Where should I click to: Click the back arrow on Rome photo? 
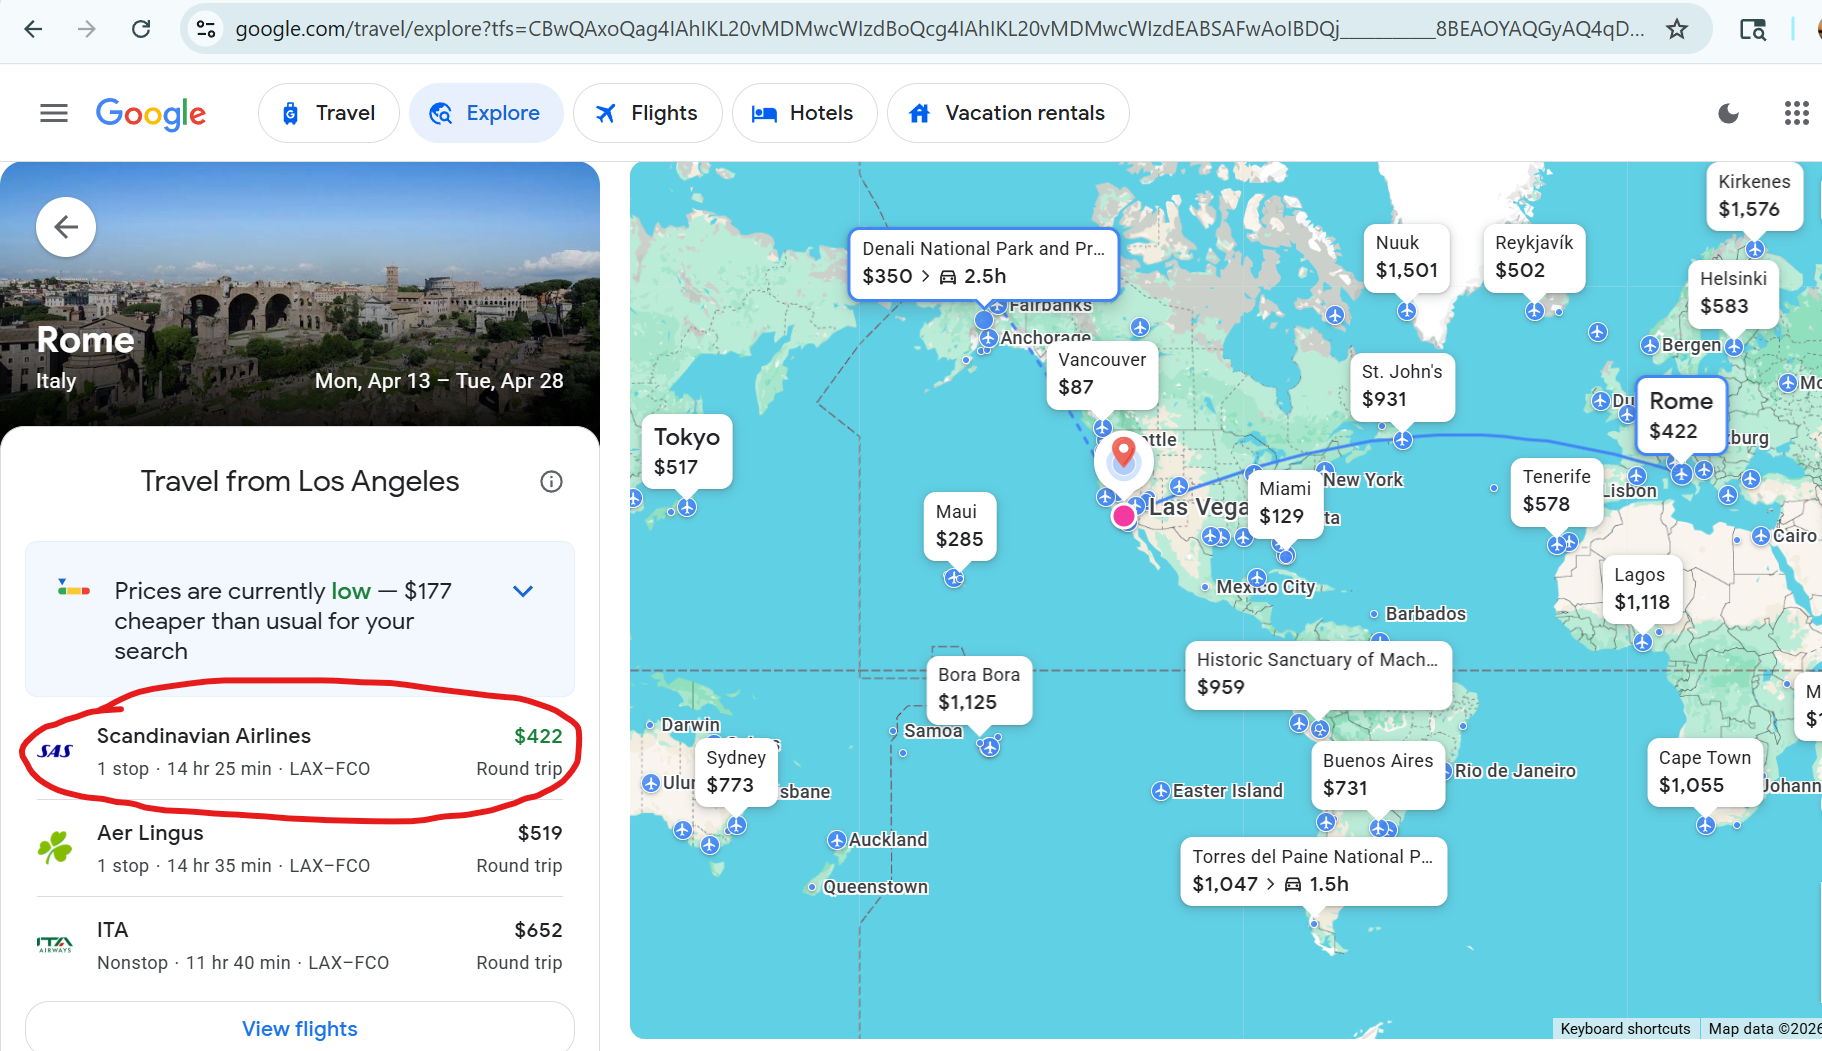(66, 227)
